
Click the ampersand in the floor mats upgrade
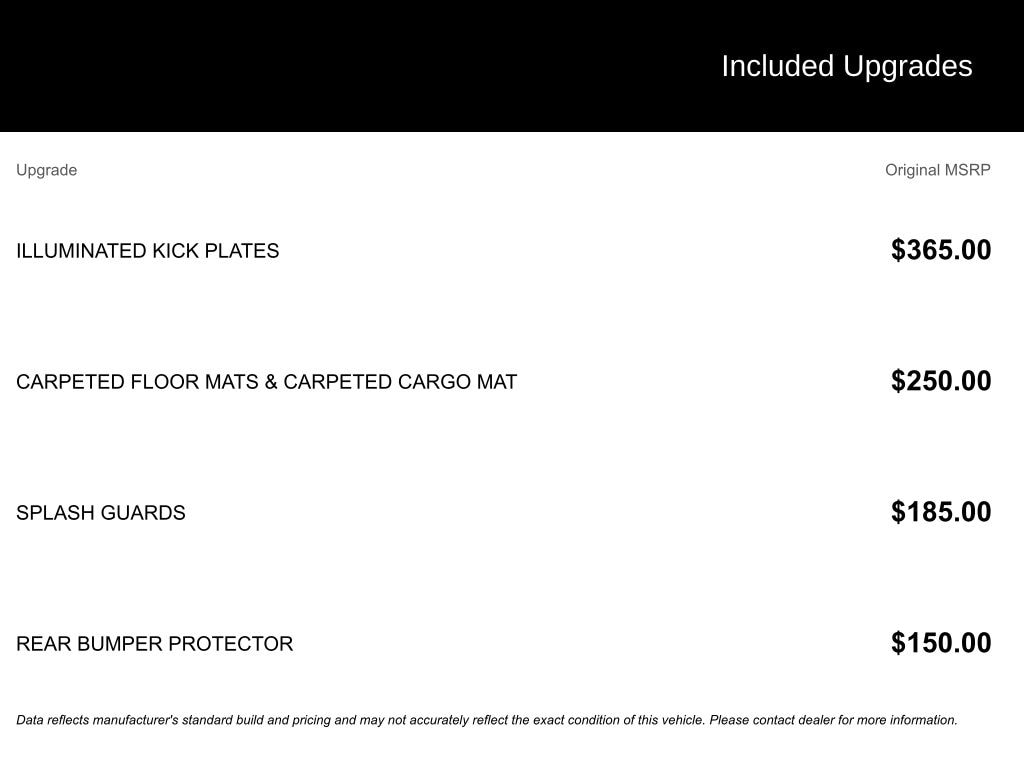point(271,382)
